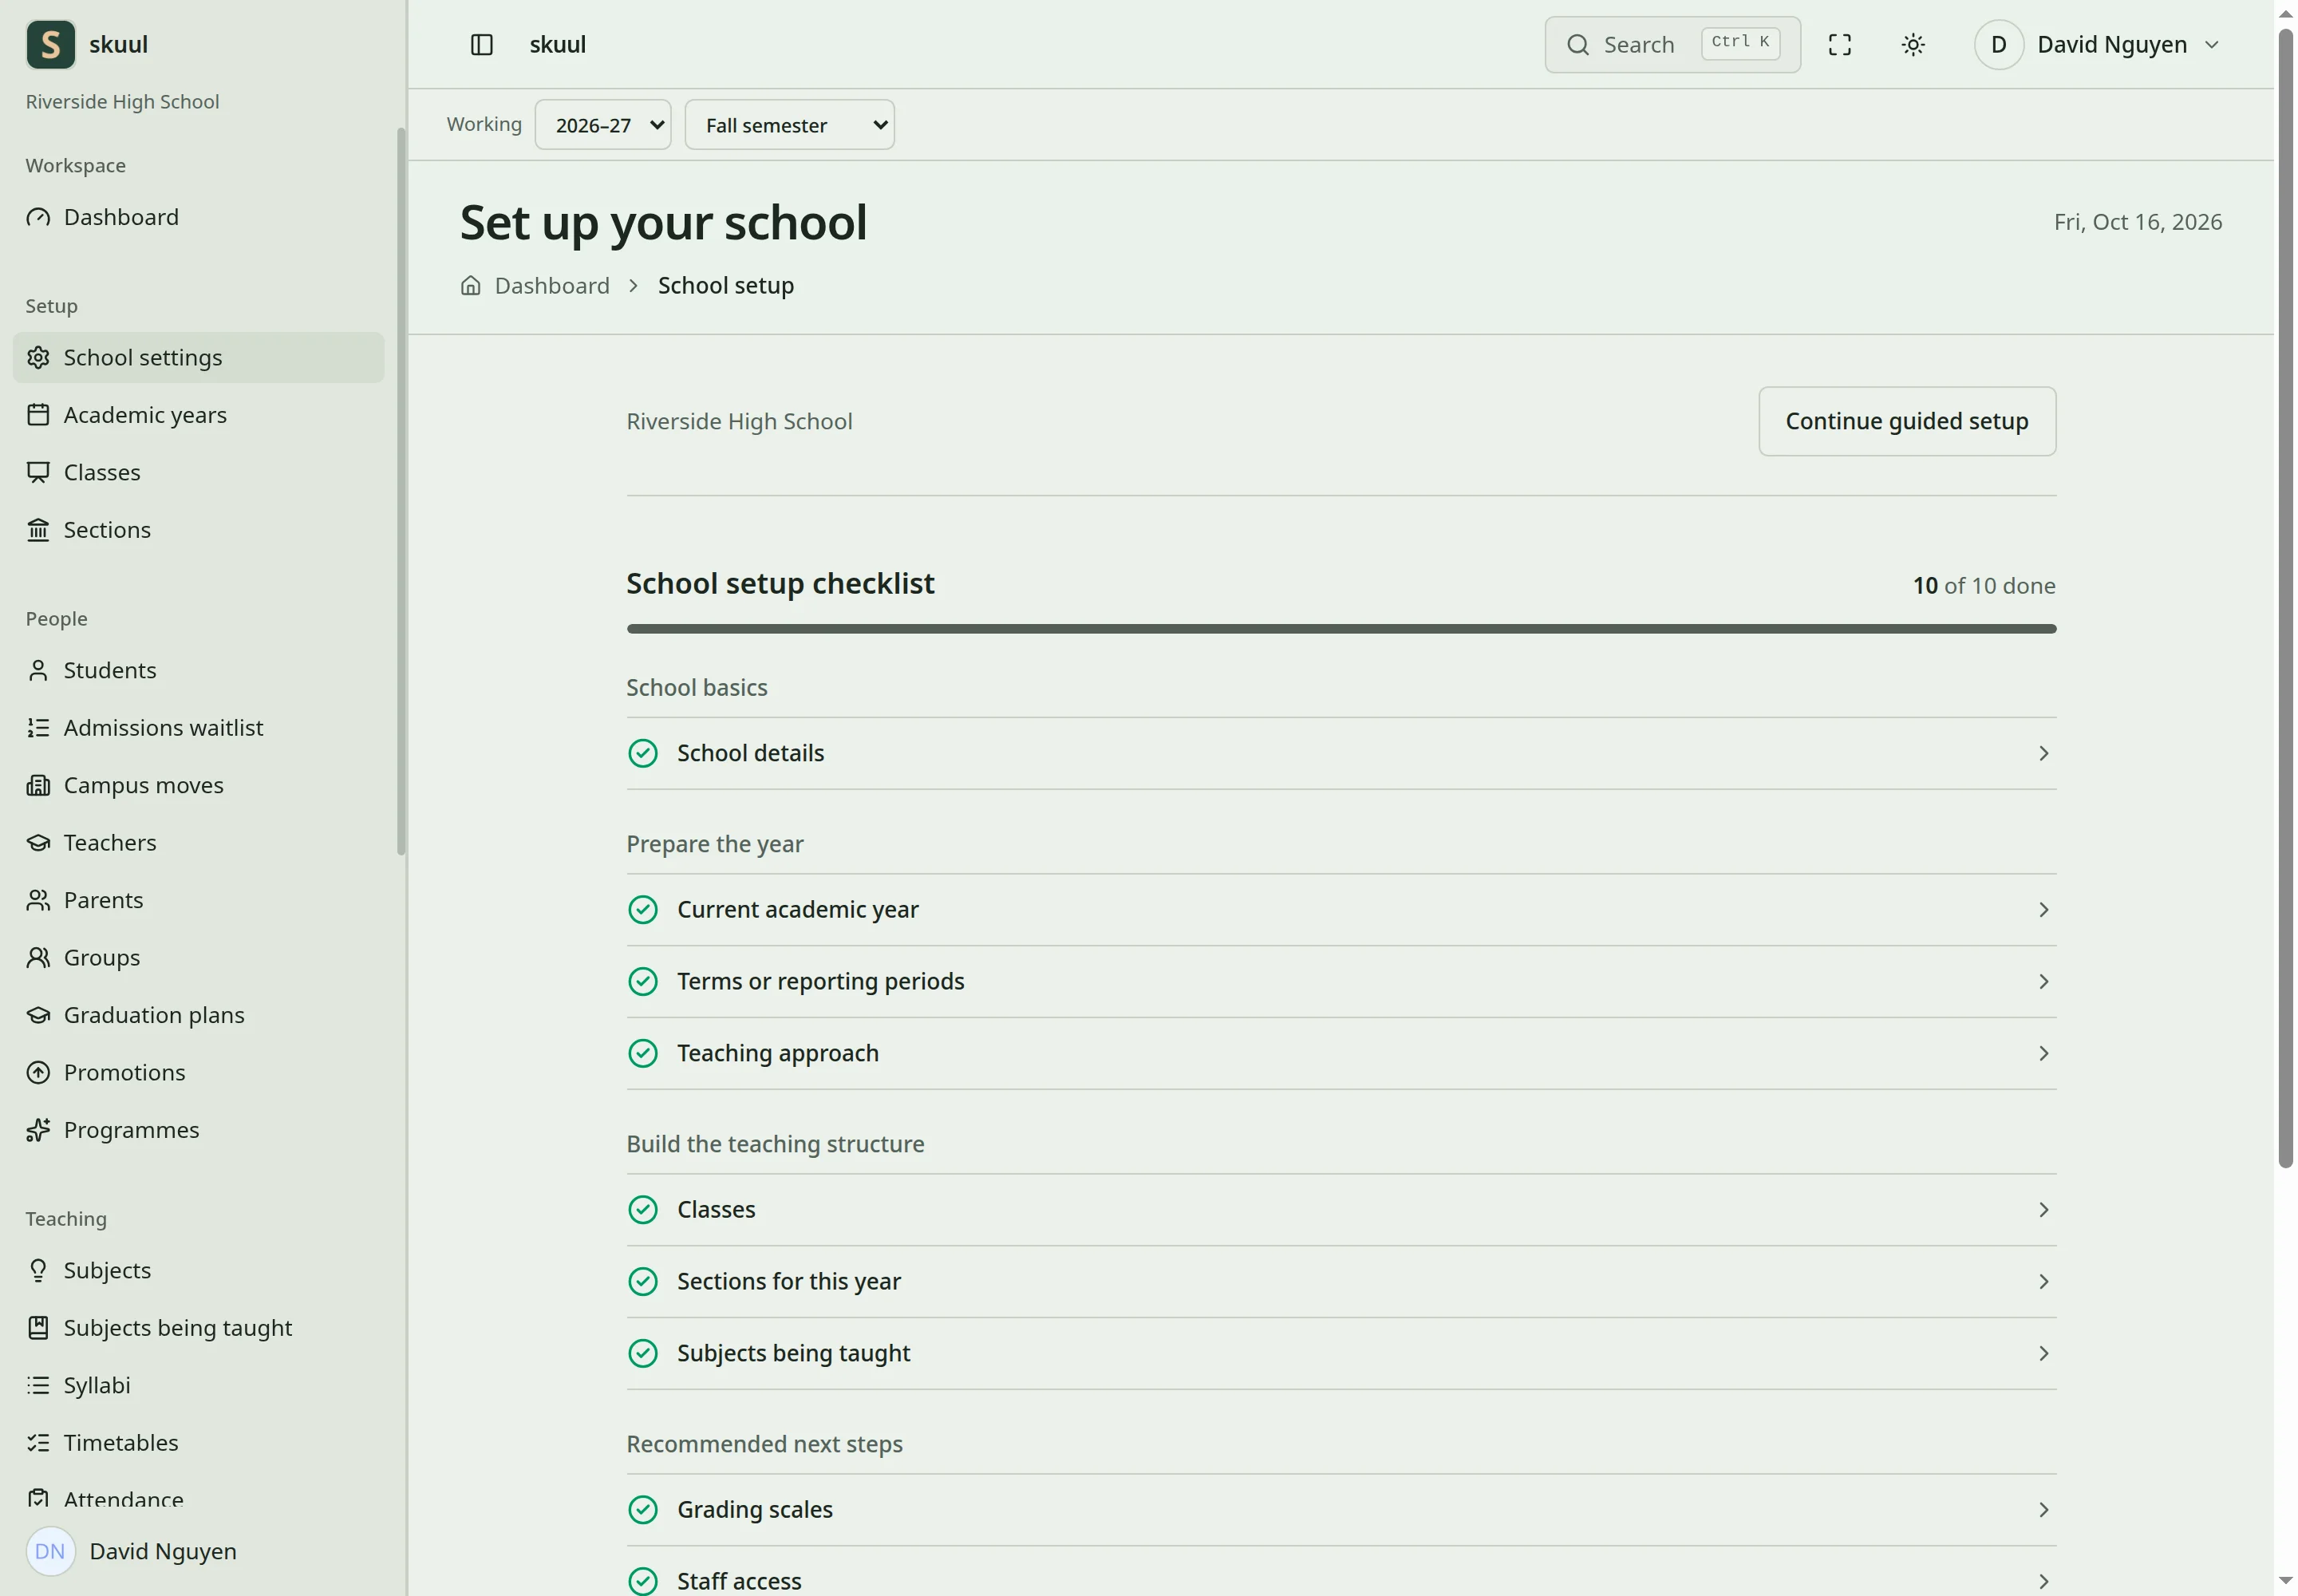The width and height of the screenshot is (2298, 1596).
Task: Open Teaching approach row chevron
Action: point(2044,1054)
